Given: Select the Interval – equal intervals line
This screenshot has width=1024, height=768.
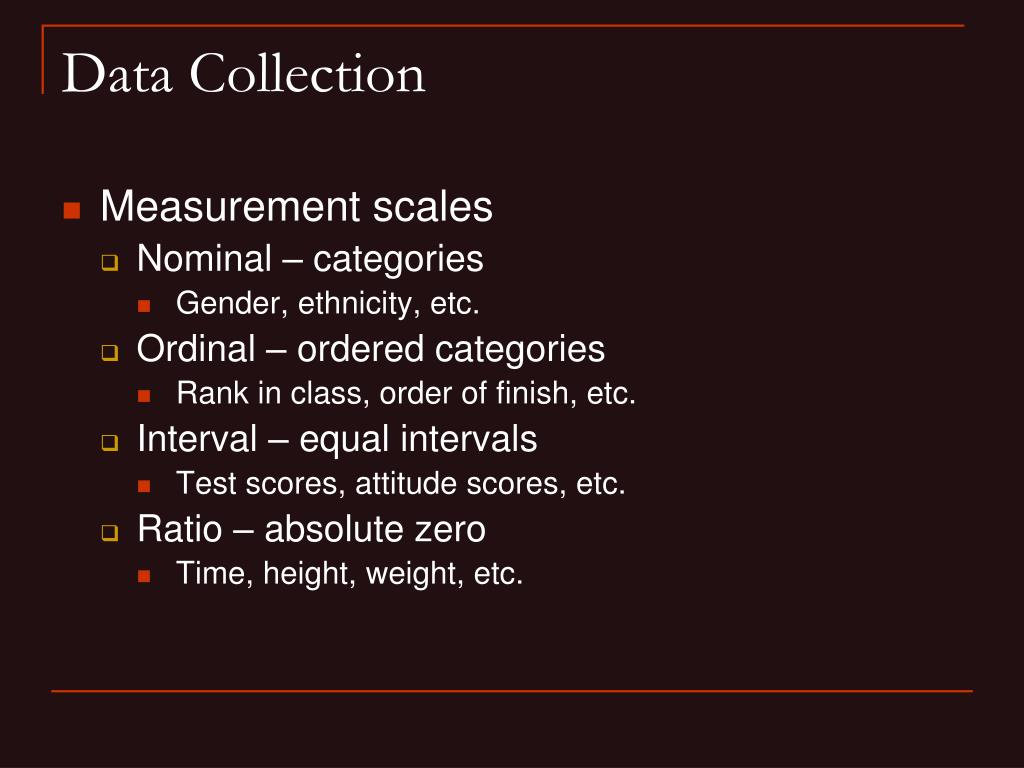Looking at the screenshot, I should coord(337,440).
